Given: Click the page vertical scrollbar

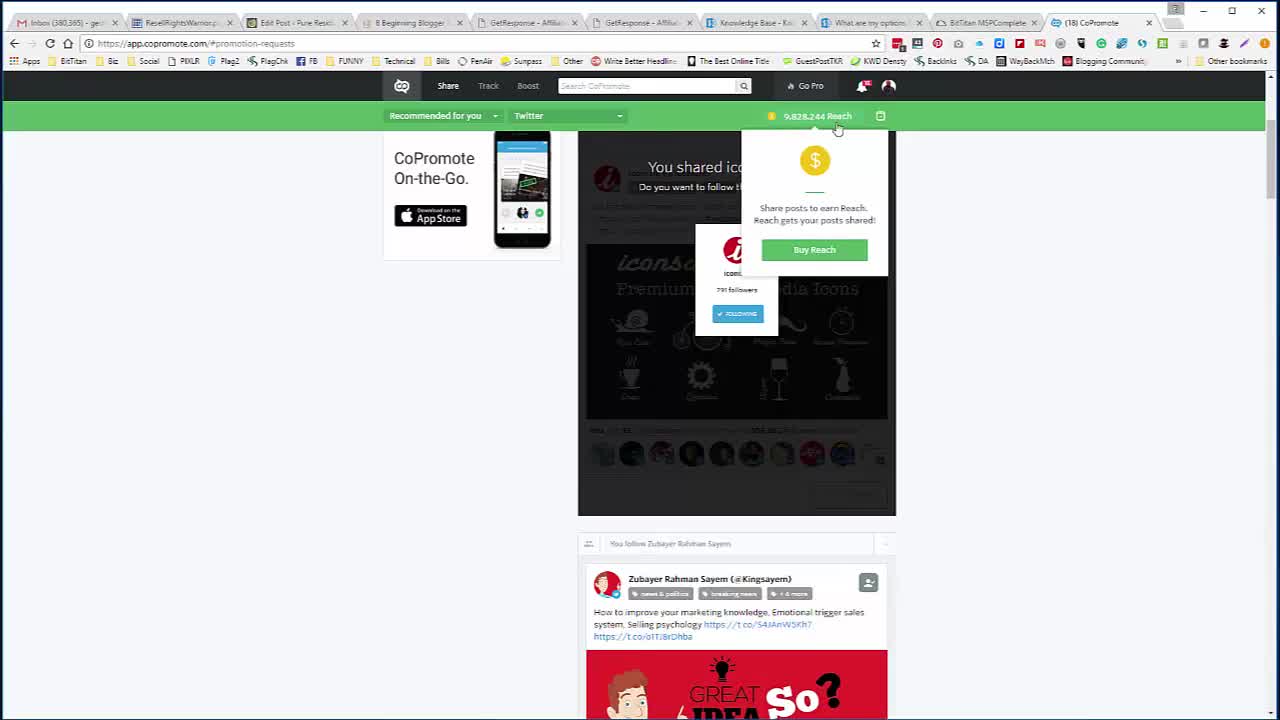Looking at the screenshot, I should pyautogui.click(x=1273, y=160).
